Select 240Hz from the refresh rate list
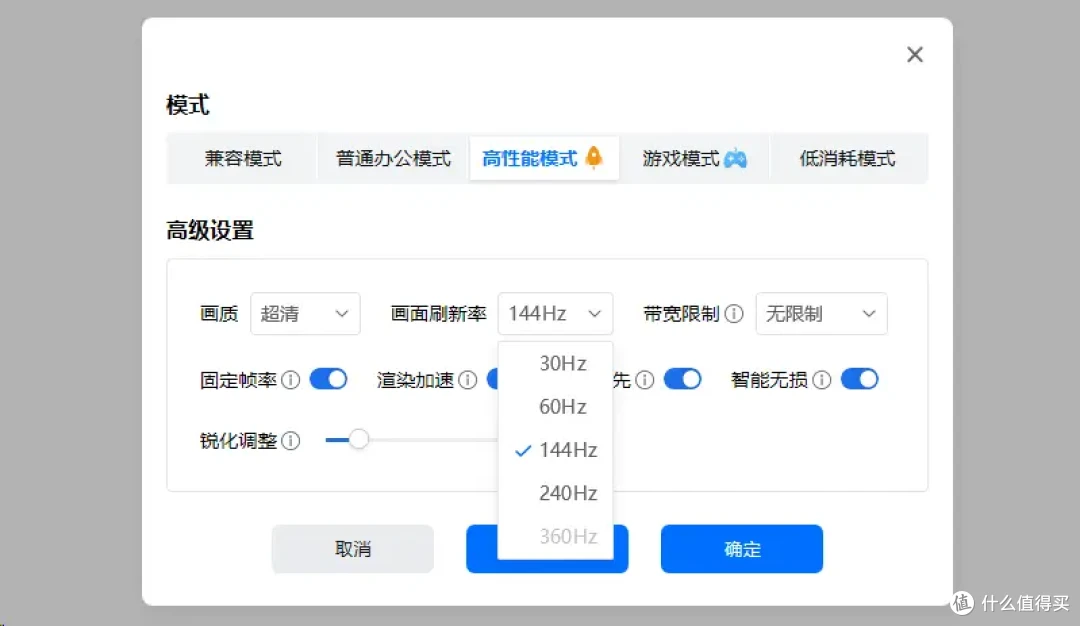 [570, 493]
